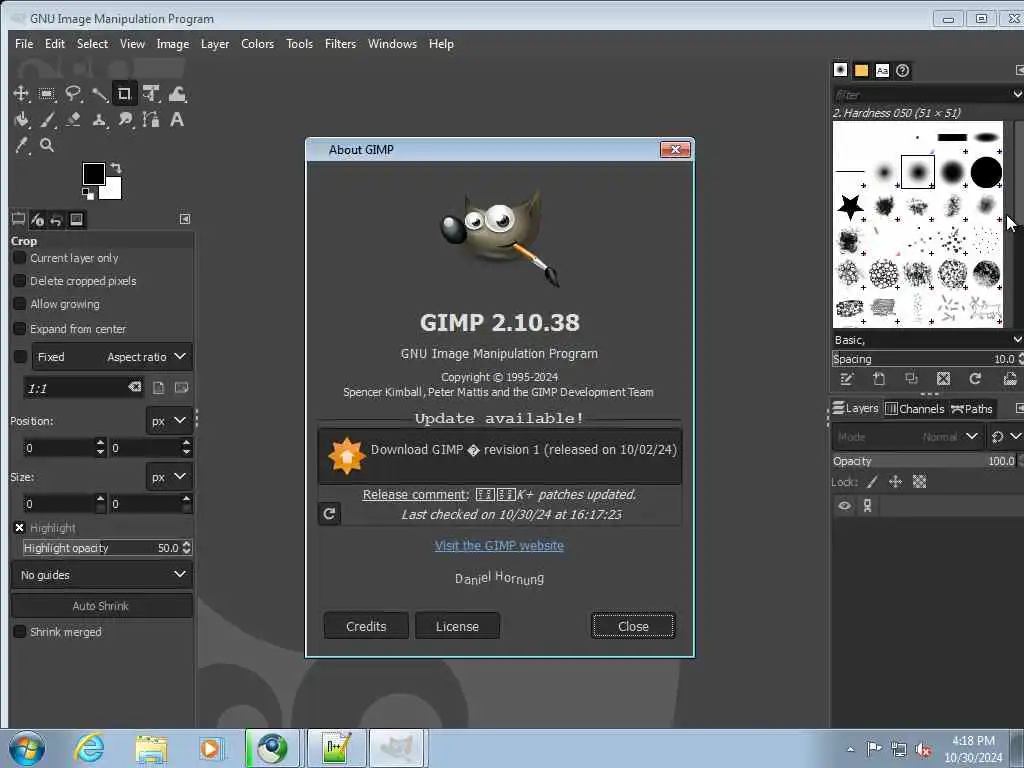
Task: Refresh the brushes list
Action: tap(975, 379)
